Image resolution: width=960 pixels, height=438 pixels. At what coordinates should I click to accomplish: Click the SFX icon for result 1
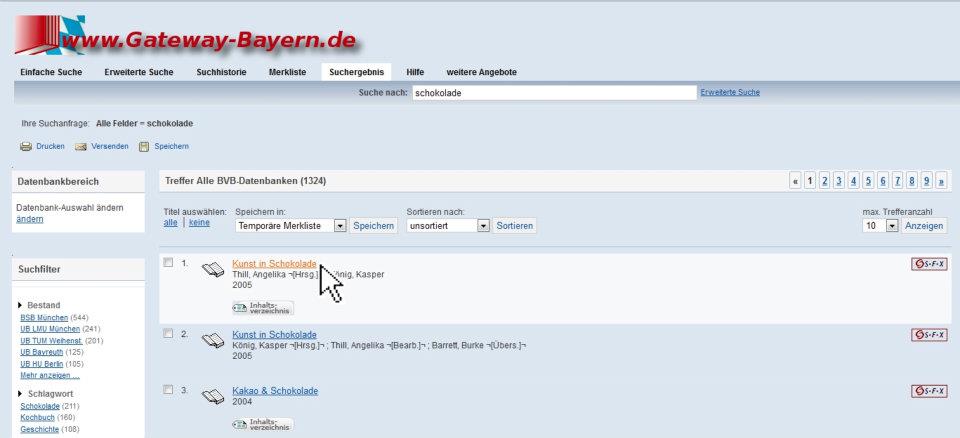928,264
